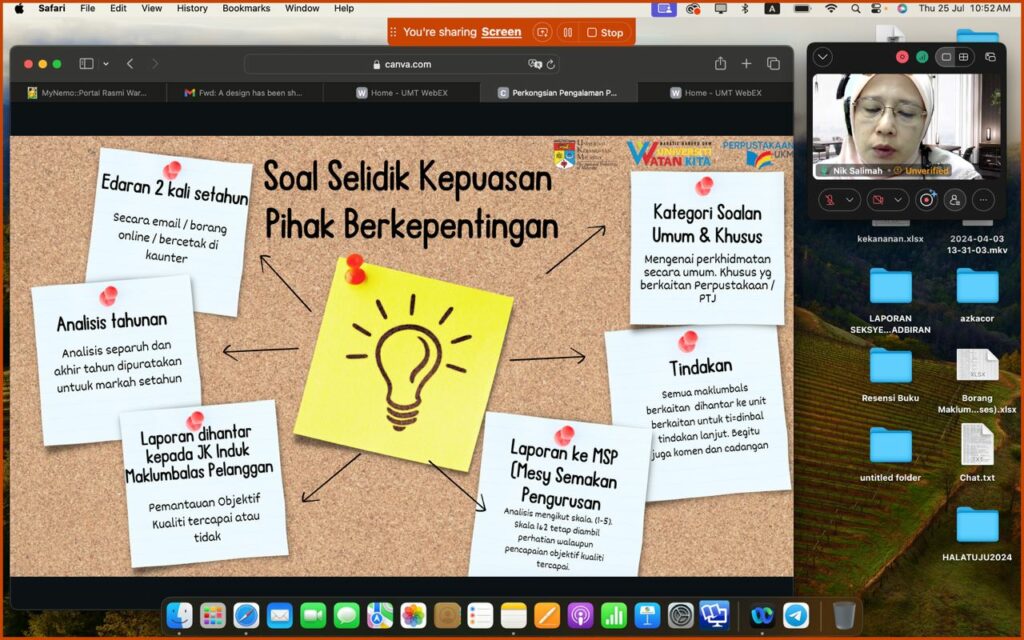Open the Window menu
This screenshot has height=640, width=1024.
pyautogui.click(x=302, y=8)
